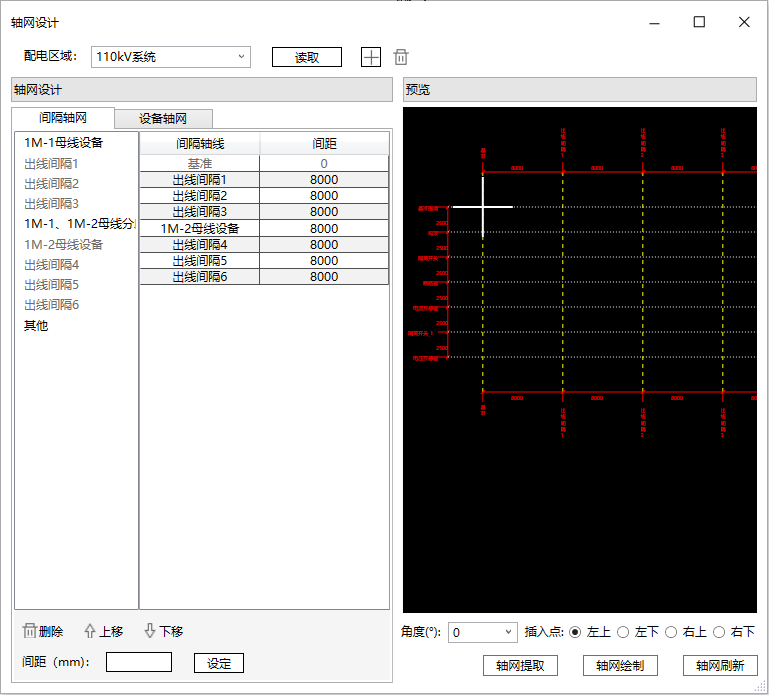769x695 pixels.
Task: Select 1M-2母线设备 in the left list
Action: point(64,244)
